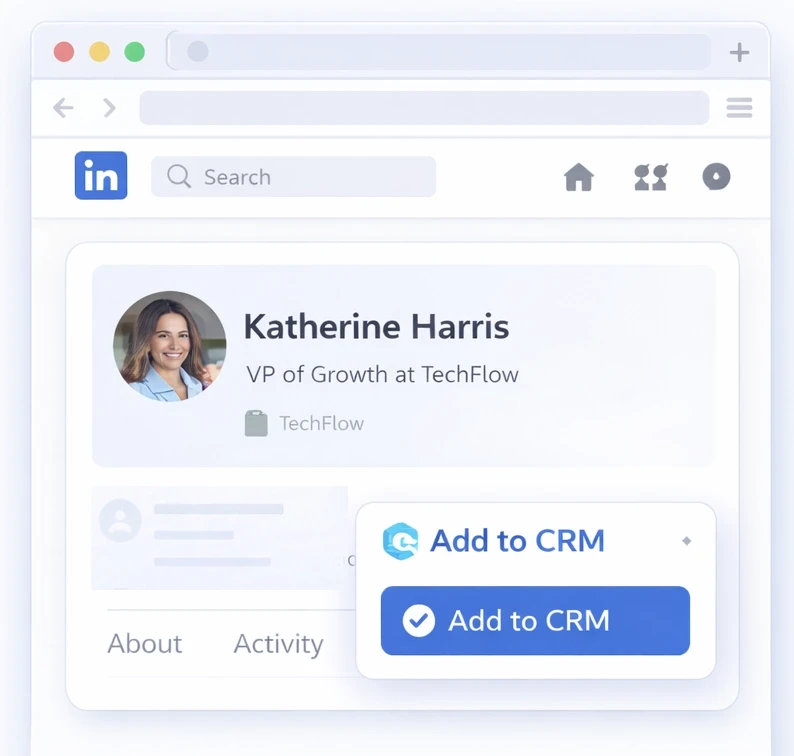Open the Home icon in navigation
794x756 pixels.
click(x=579, y=177)
